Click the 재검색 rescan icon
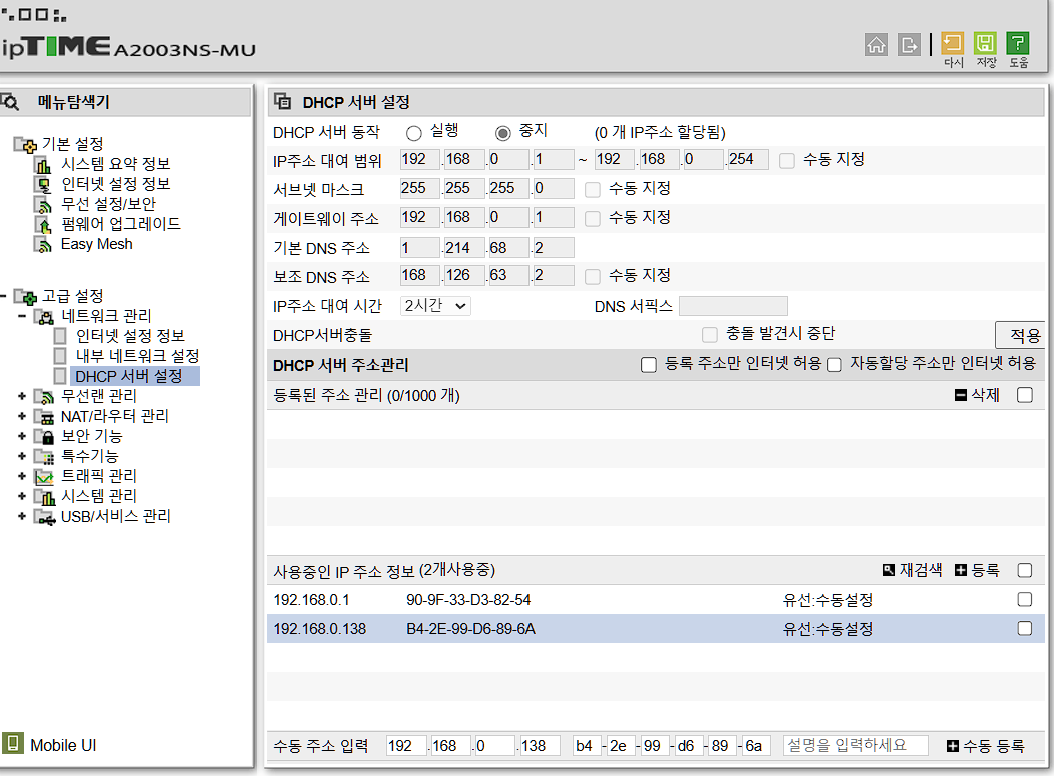1054x776 pixels. pos(889,570)
